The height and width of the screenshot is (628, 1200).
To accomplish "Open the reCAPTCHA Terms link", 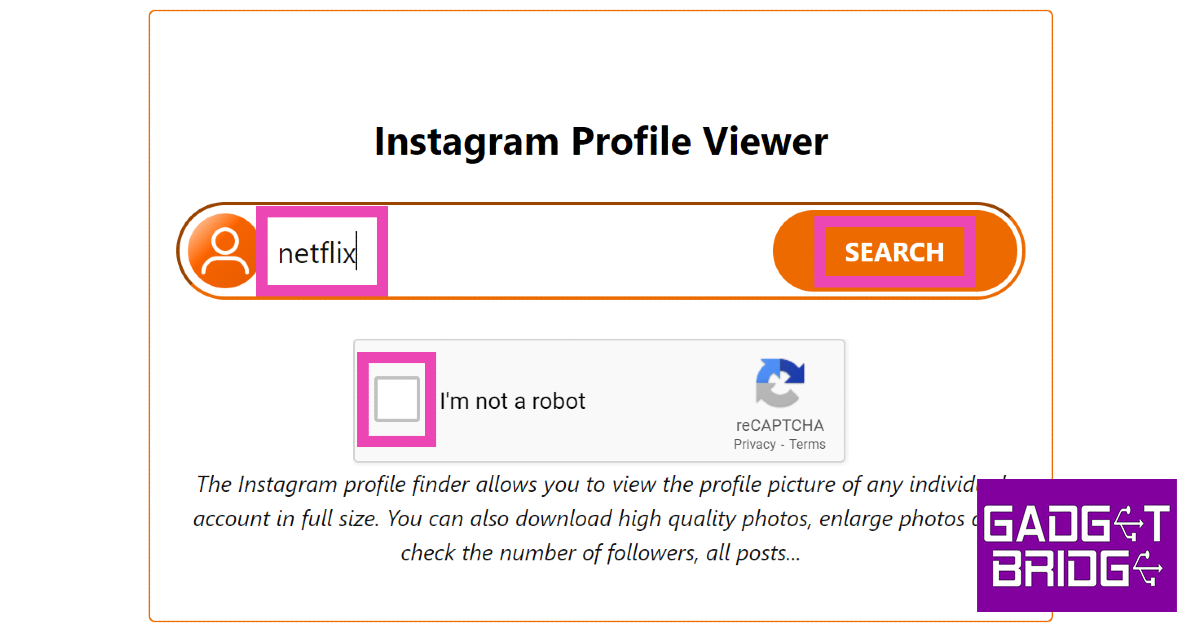I will tap(808, 444).
